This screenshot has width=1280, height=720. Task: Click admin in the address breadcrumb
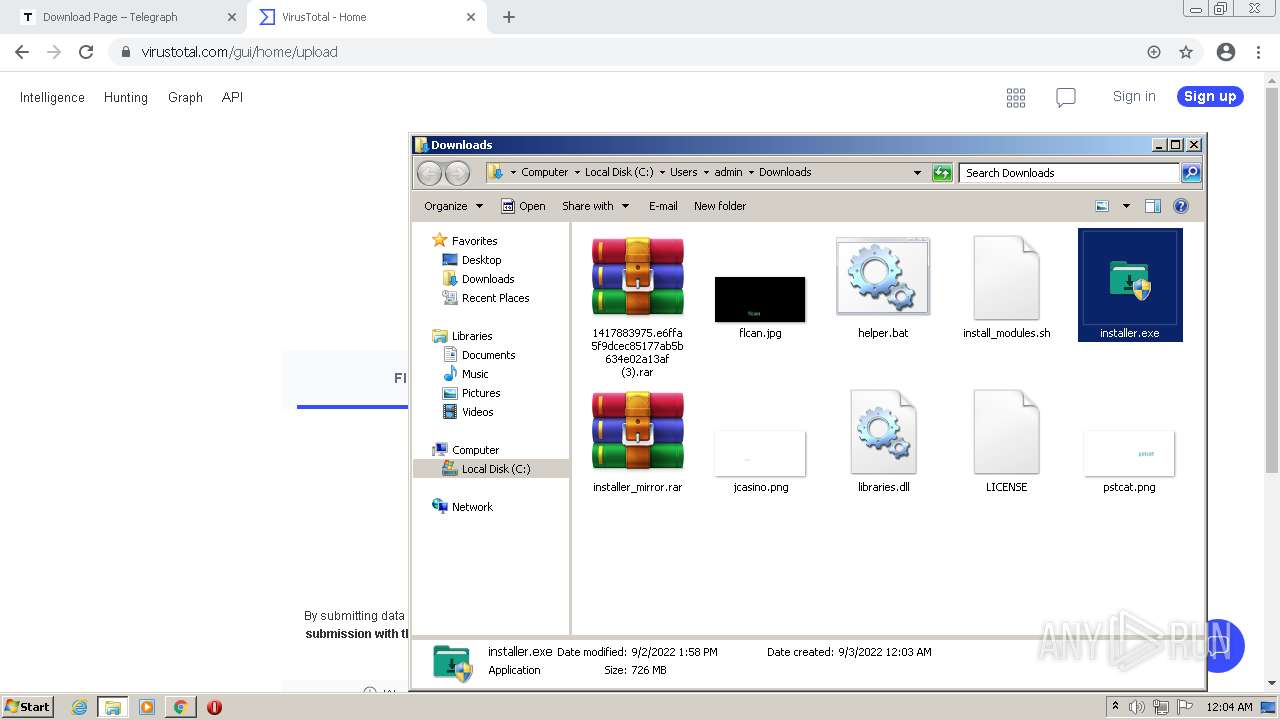(x=728, y=172)
